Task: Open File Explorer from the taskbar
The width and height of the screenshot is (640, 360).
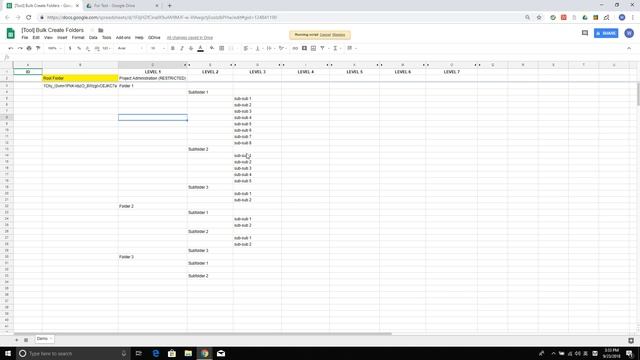Action: pos(188,353)
